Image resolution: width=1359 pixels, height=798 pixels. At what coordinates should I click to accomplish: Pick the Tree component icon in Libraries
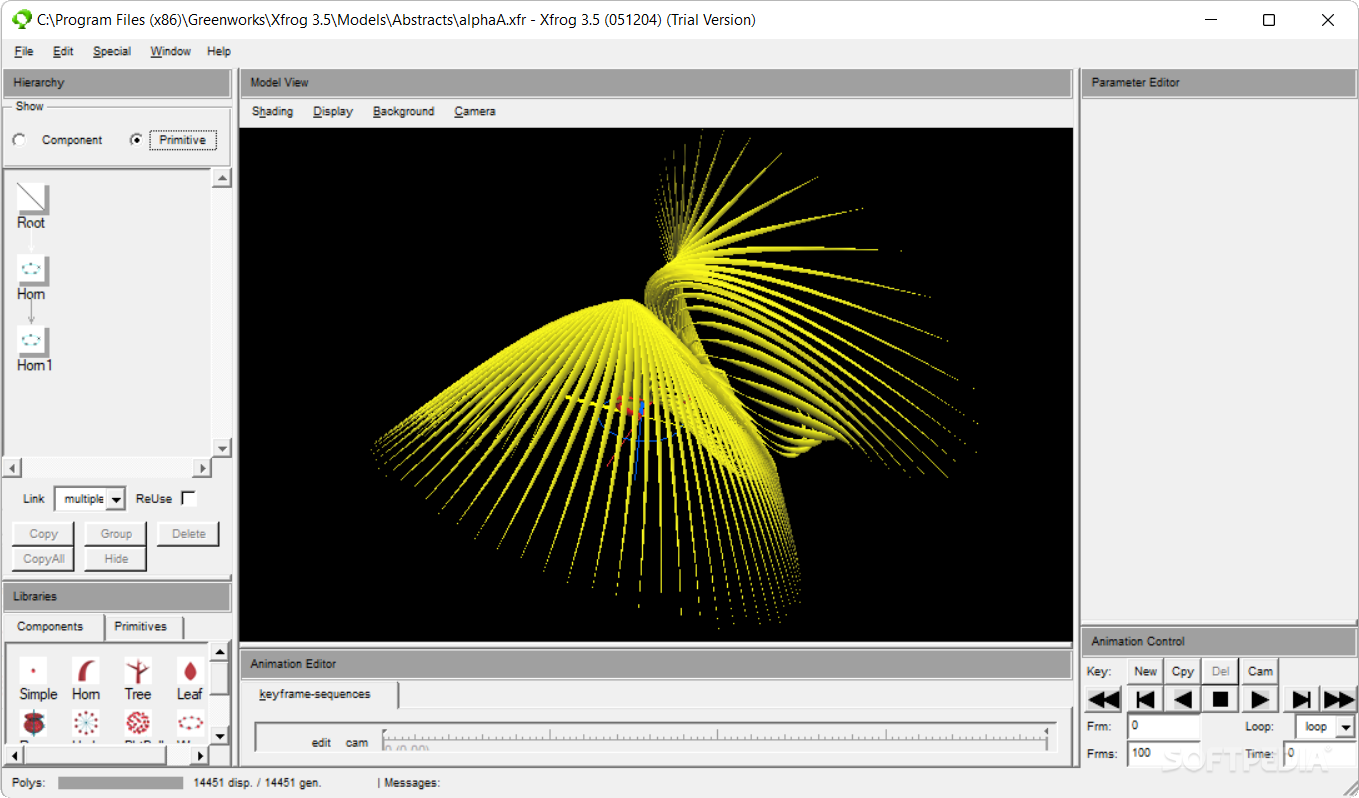(x=138, y=670)
